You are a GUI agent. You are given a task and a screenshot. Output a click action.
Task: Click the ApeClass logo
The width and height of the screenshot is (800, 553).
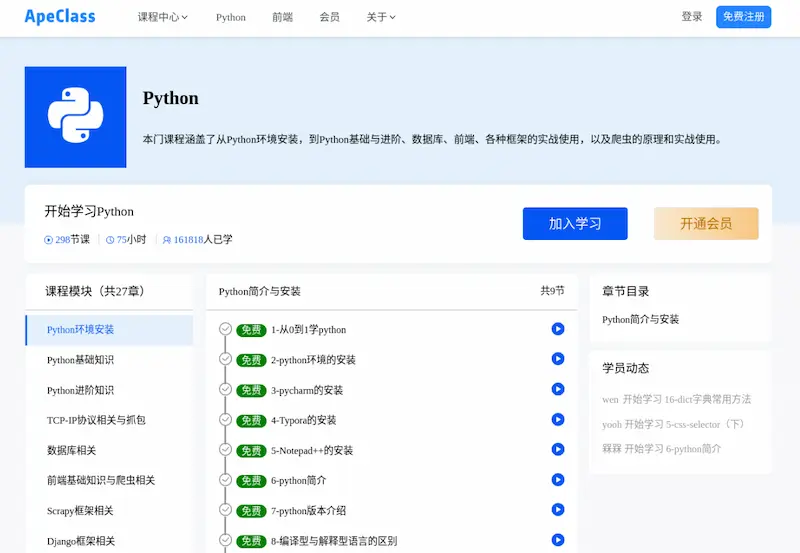60,17
